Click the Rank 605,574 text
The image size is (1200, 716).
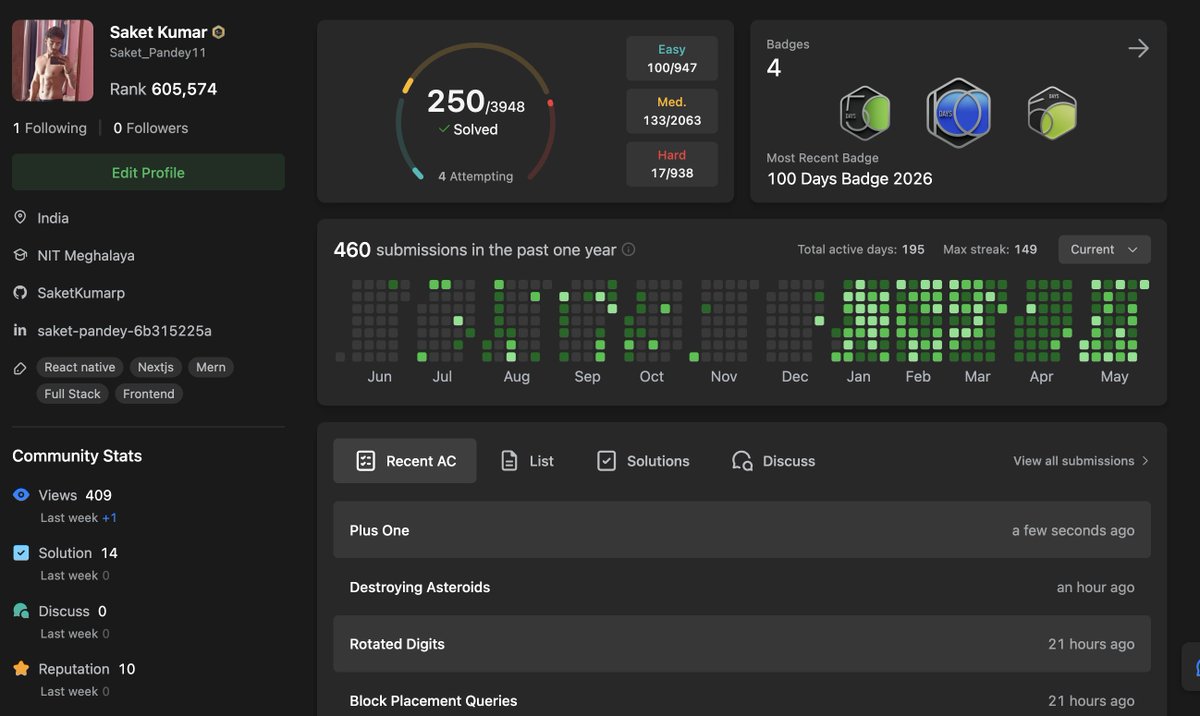(163, 89)
